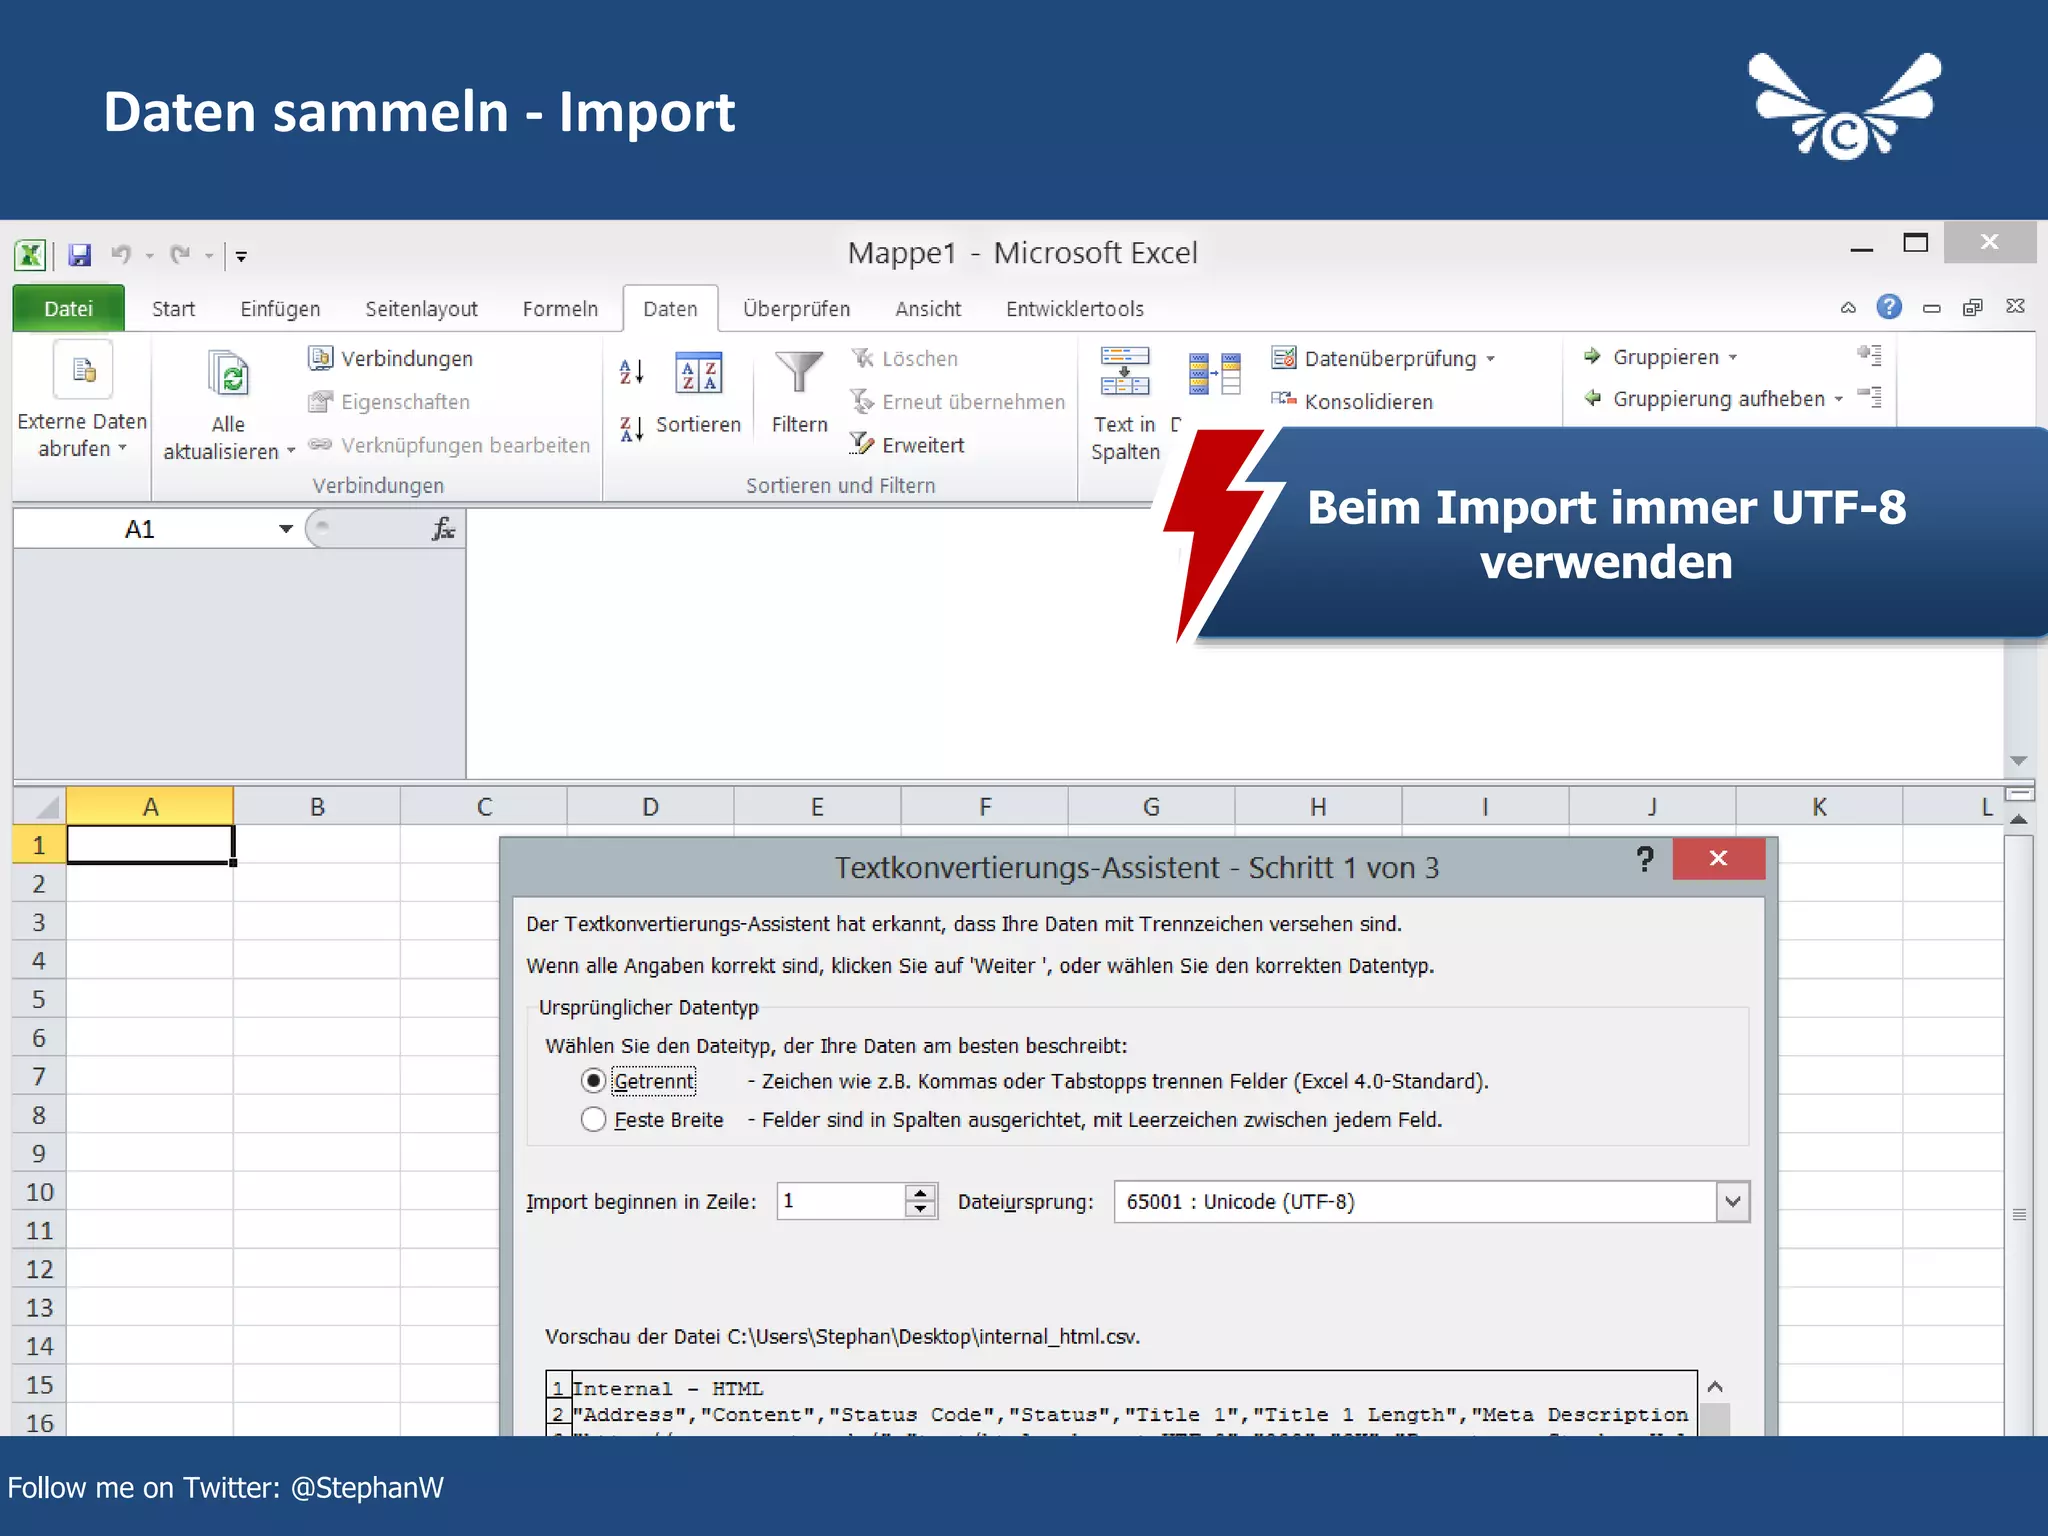
Task: Open Erweitert filter options
Action: [907, 445]
